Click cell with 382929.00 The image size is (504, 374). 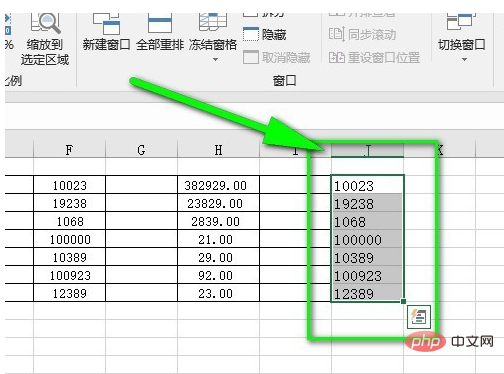coord(218,185)
